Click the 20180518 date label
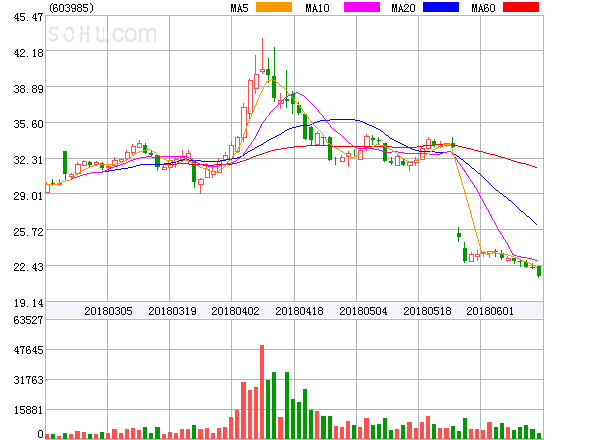Screen dimensions: 600x440 click(x=427, y=311)
